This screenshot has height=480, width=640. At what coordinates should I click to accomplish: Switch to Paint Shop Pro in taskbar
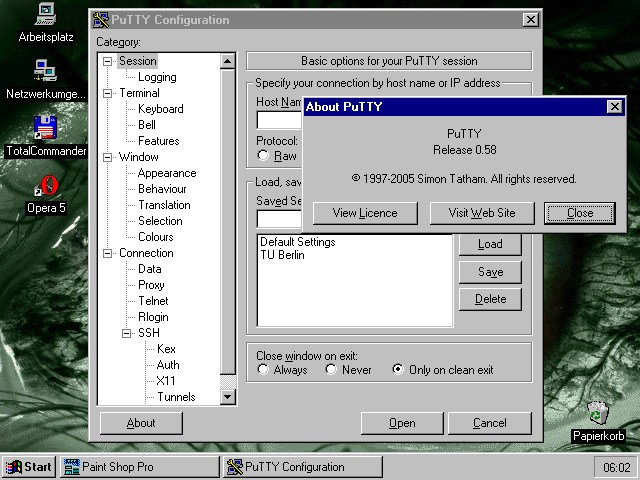pyautogui.click(x=140, y=467)
